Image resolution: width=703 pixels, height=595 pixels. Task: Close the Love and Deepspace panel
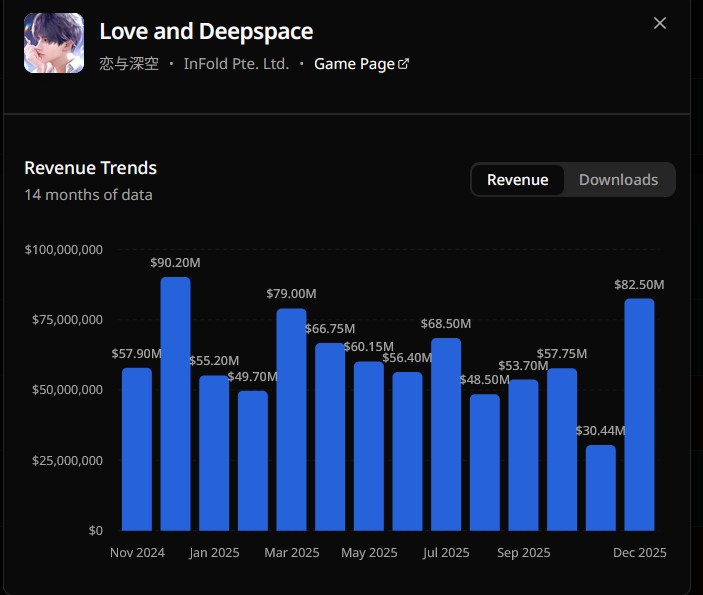click(x=659, y=23)
